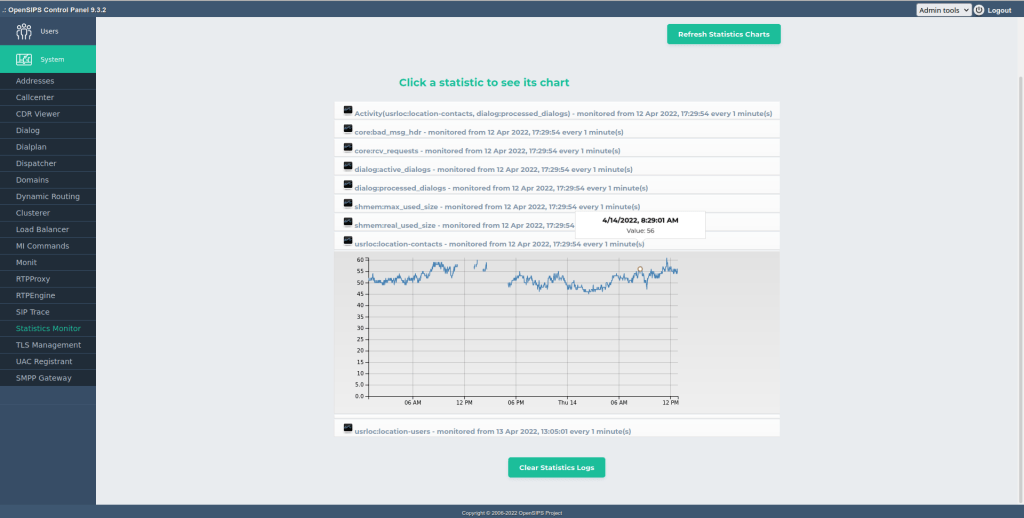Viewport: 1024px width, 518px height.
Task: Click the chart icon beside core:bad_msg_hdr
Action: coord(348,129)
